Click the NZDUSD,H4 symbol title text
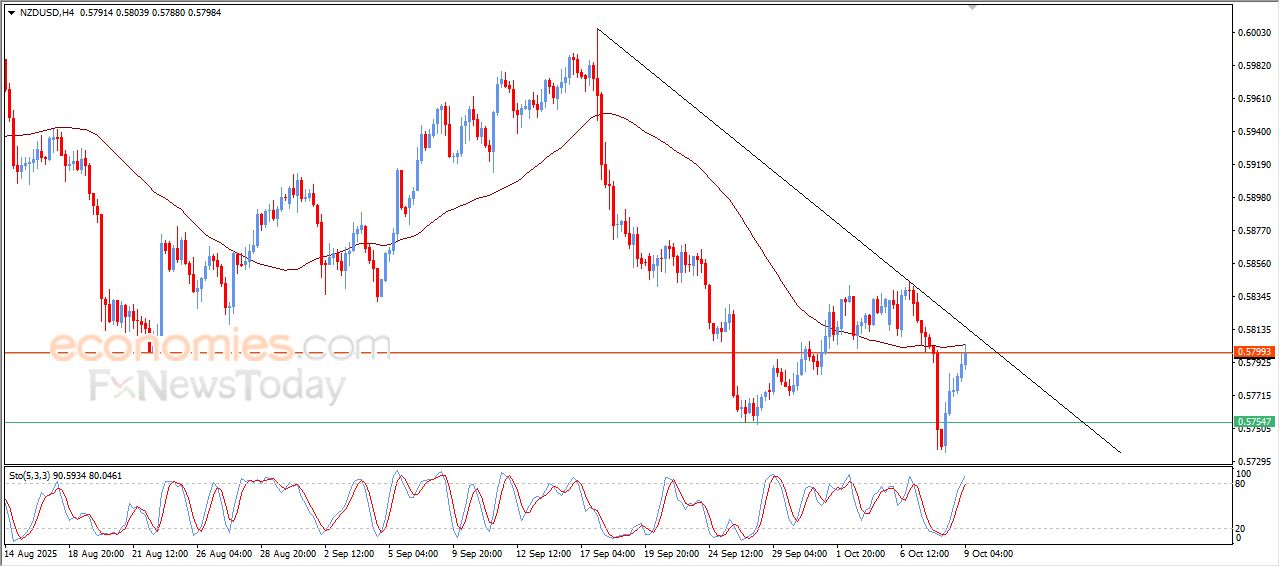 [x=47, y=12]
